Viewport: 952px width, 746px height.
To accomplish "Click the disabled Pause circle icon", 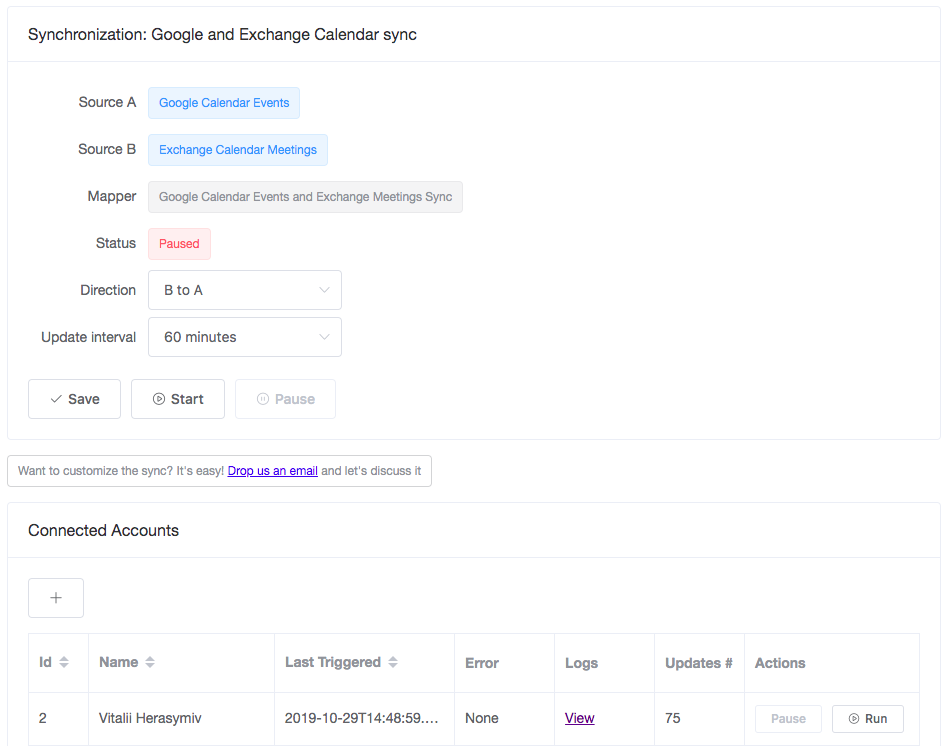I will pos(262,399).
